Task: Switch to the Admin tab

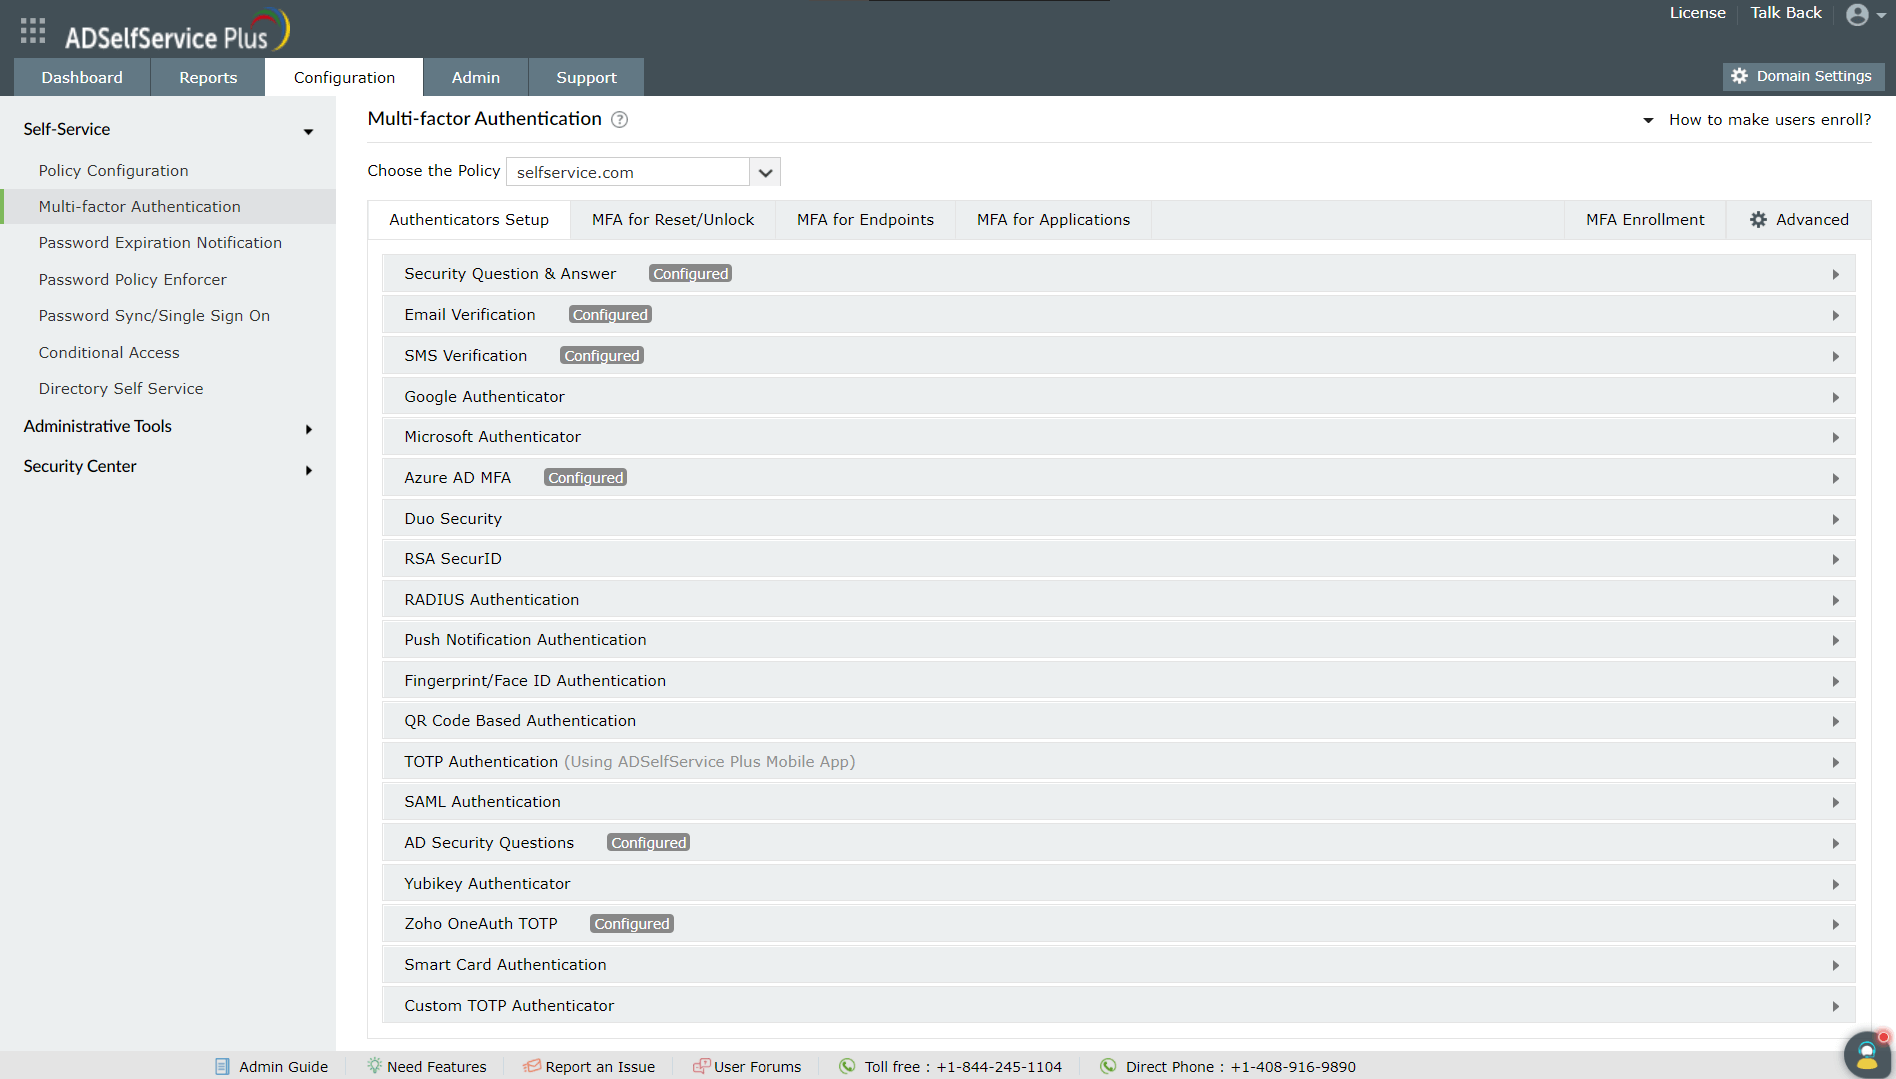Action: pyautogui.click(x=476, y=77)
